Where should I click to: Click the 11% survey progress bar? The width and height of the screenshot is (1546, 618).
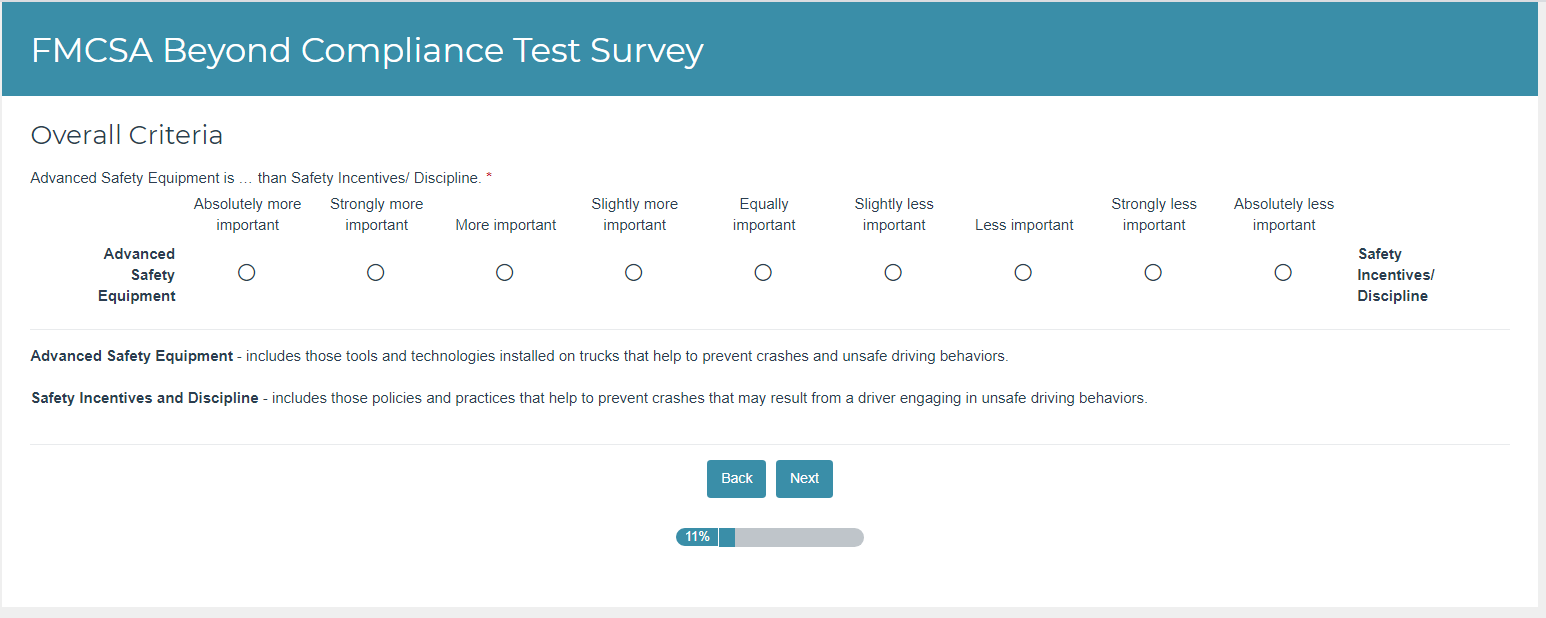pos(769,537)
